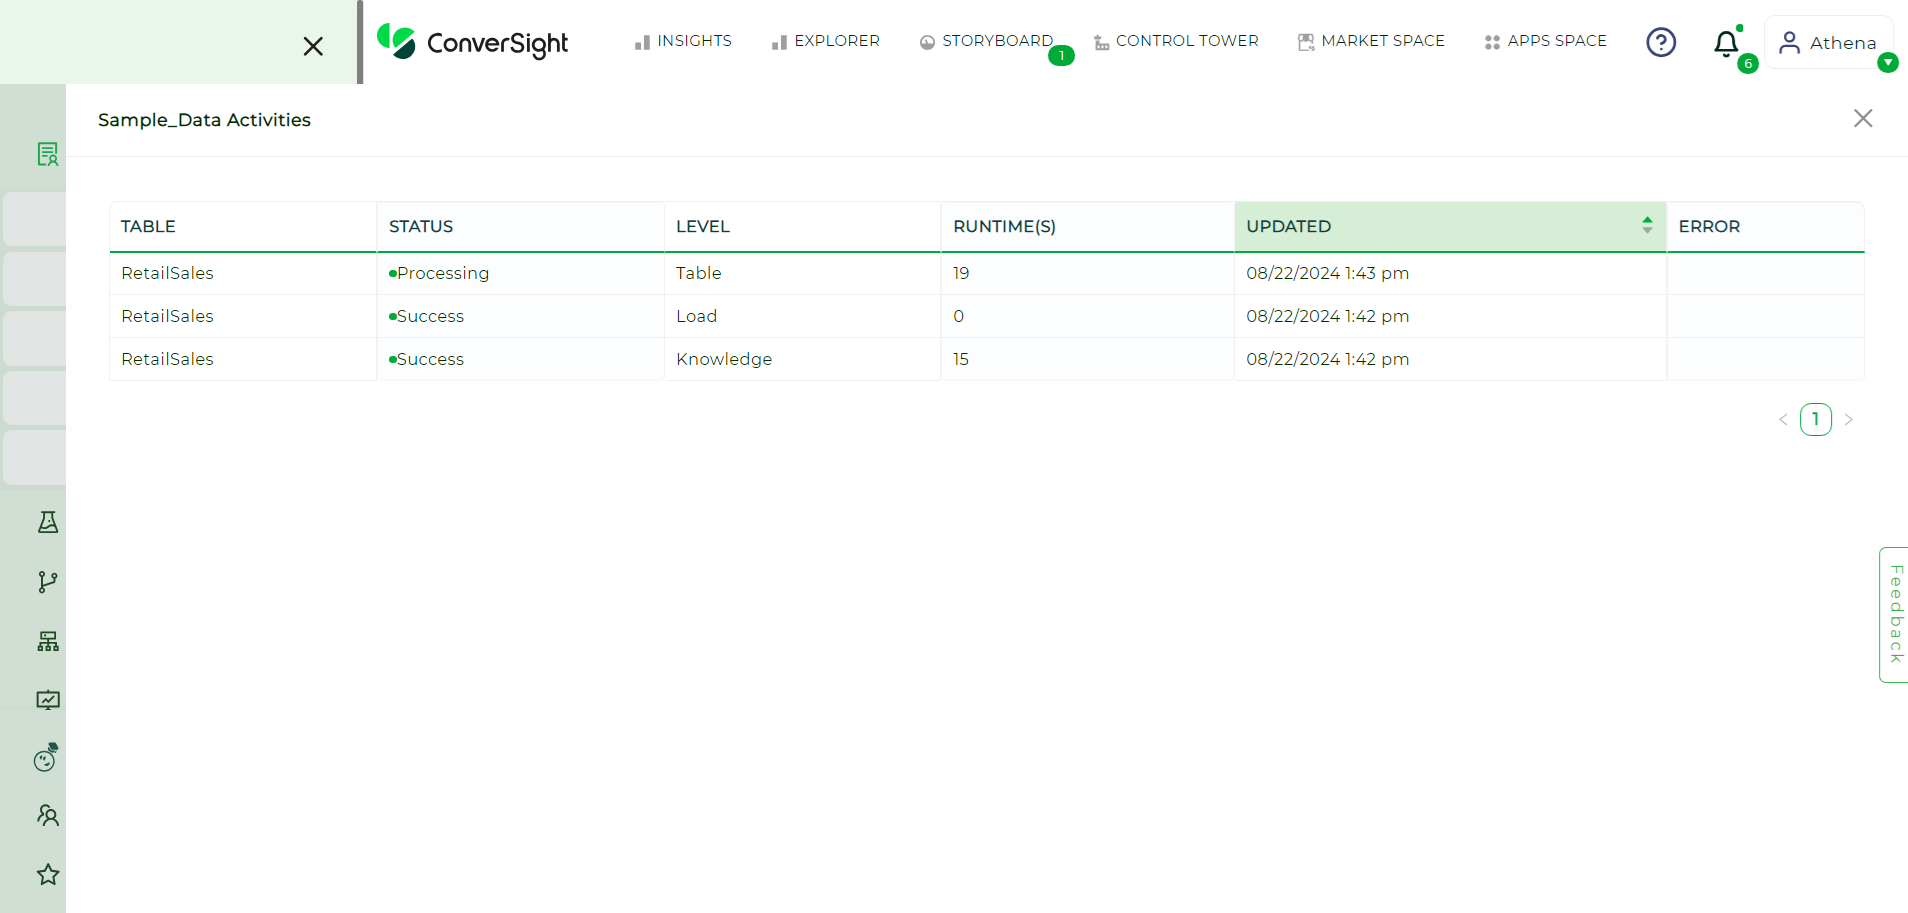Click the 08/22/2024 1:43 pm timestamp
This screenshot has width=1908, height=913.
(x=1327, y=273)
